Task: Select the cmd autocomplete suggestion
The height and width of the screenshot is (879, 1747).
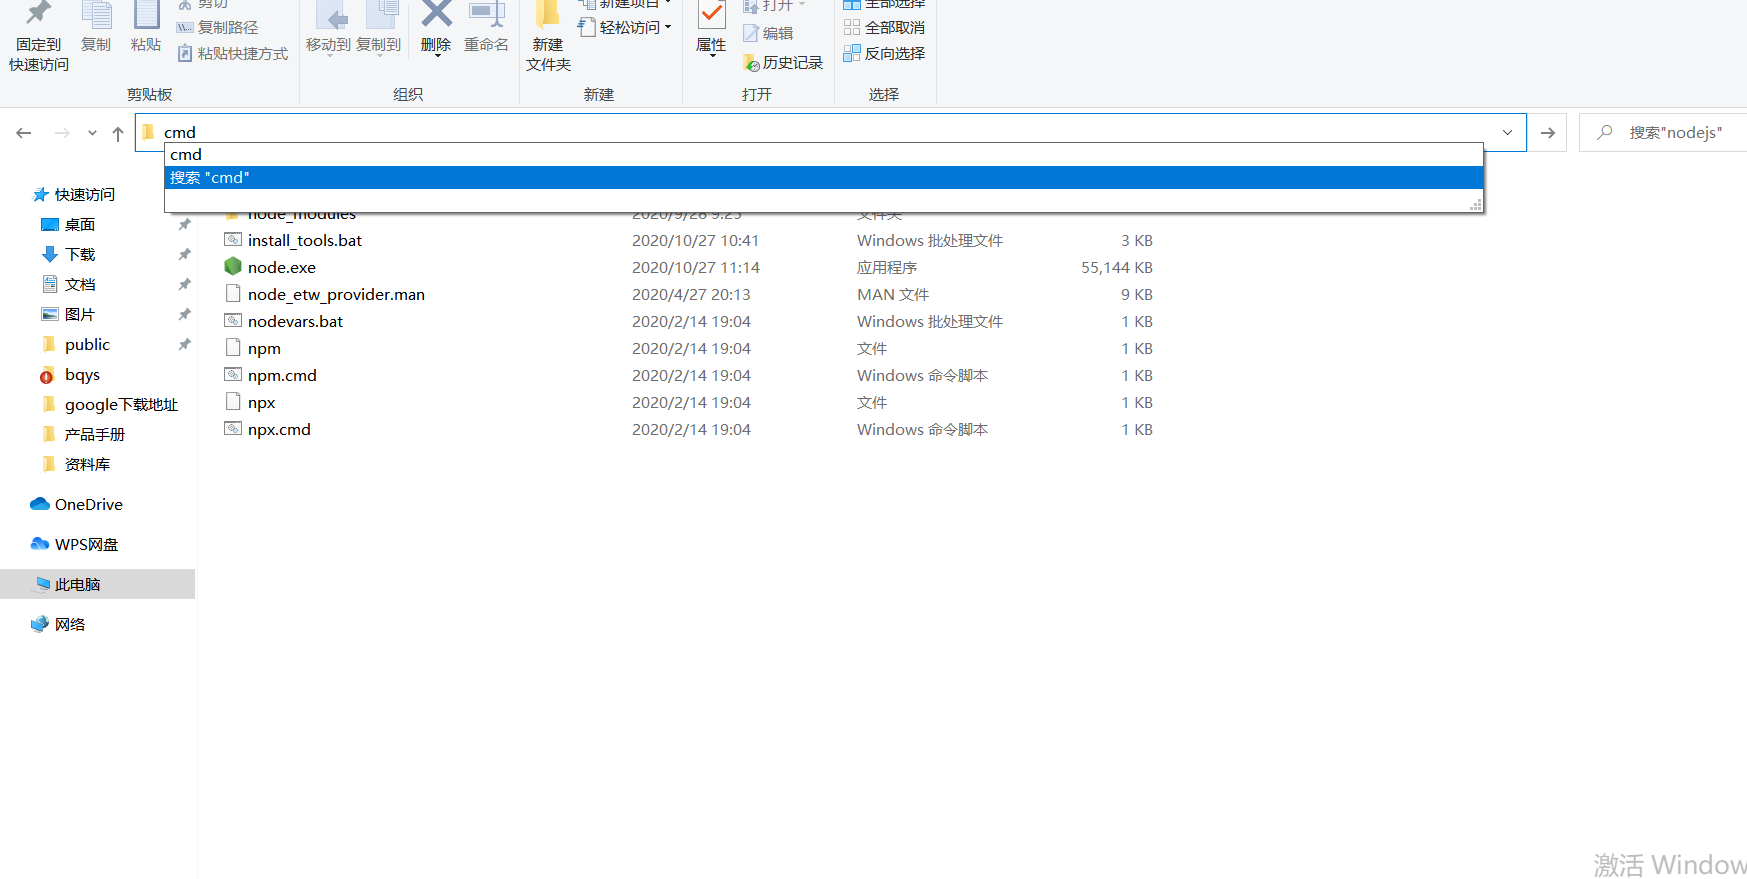Action: (823, 155)
